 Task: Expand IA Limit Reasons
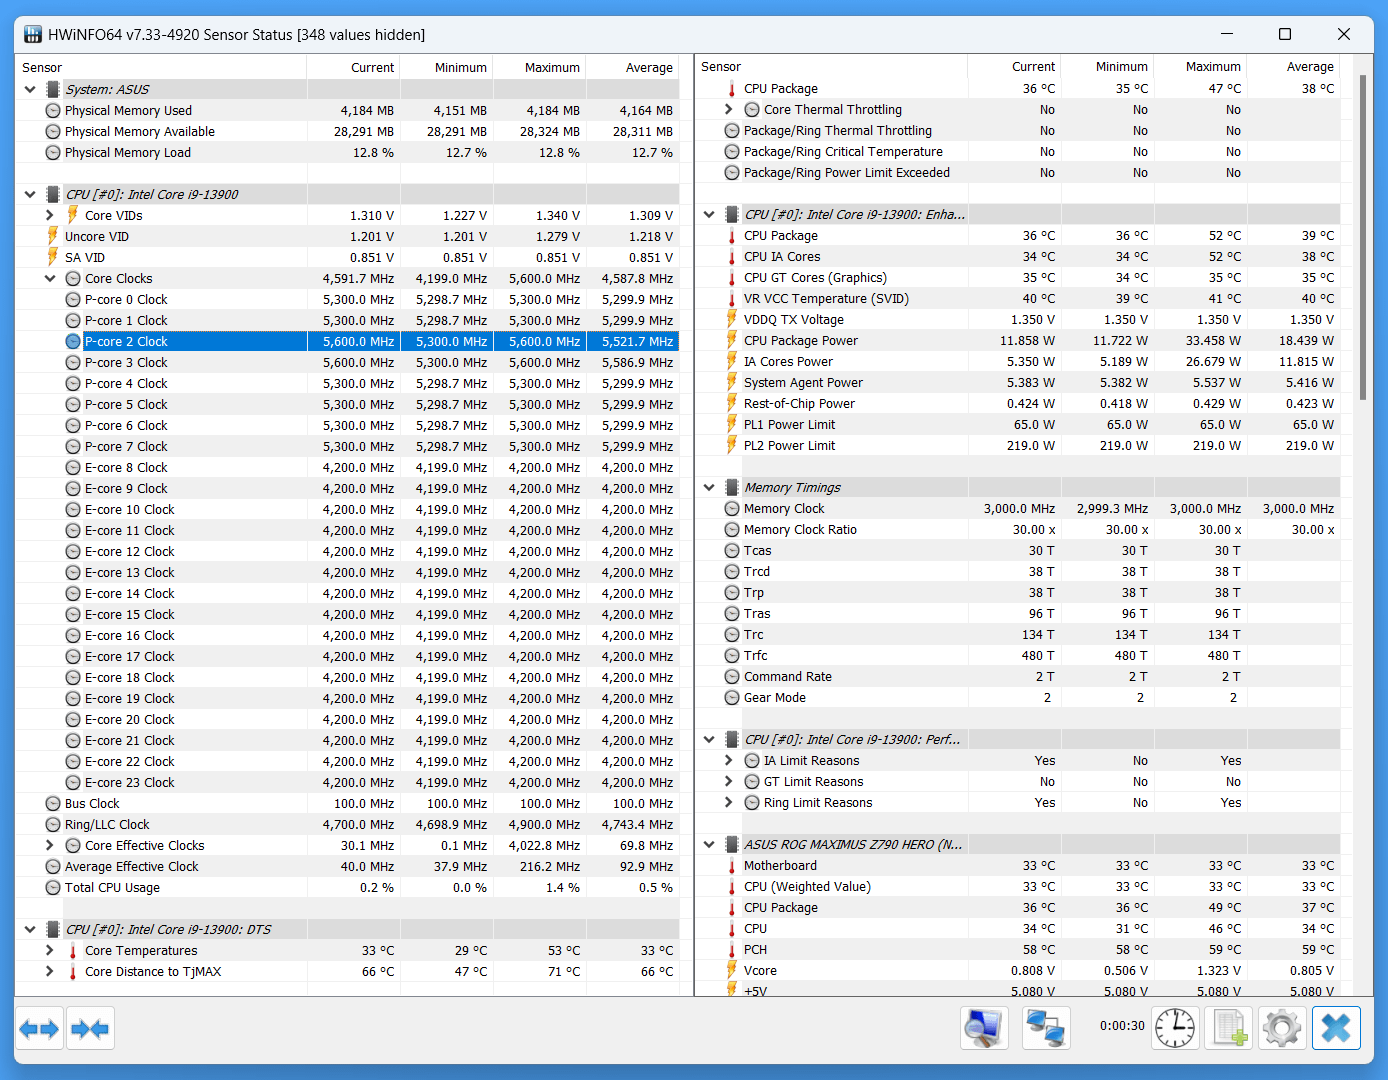click(729, 760)
